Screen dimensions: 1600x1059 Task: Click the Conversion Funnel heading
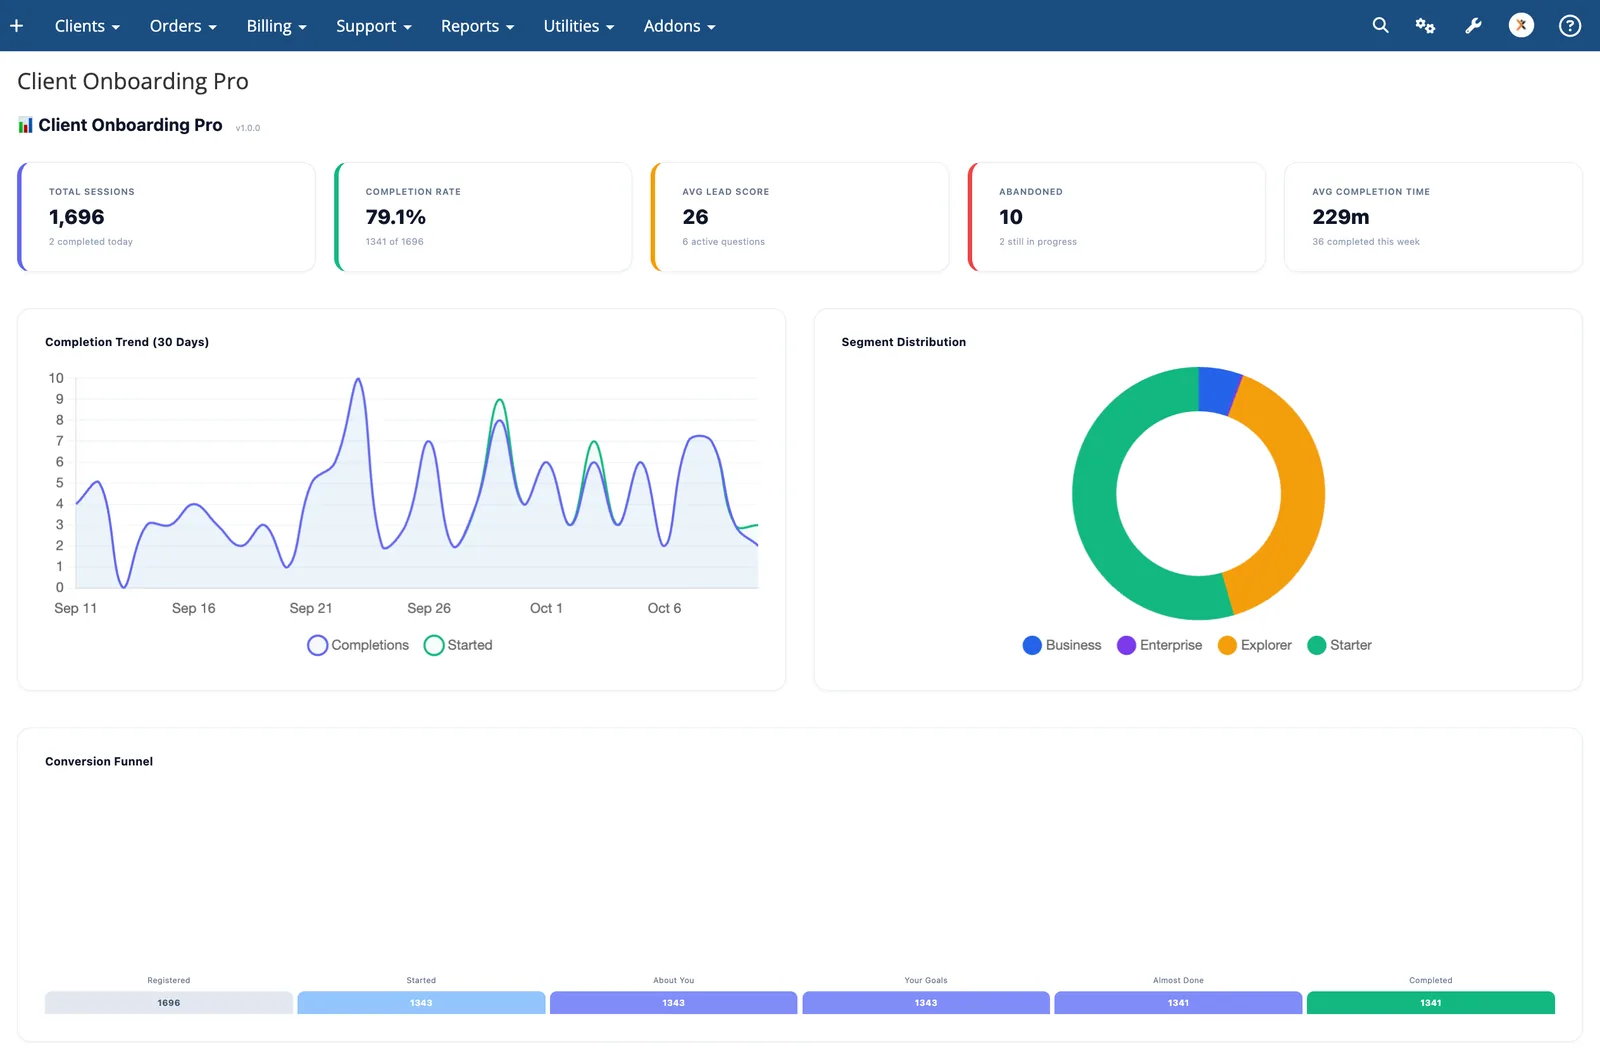coord(99,762)
